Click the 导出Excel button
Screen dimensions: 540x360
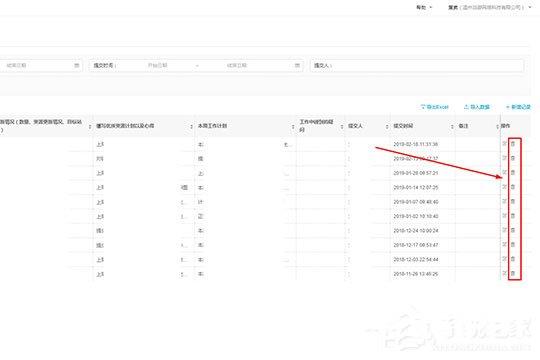435,107
